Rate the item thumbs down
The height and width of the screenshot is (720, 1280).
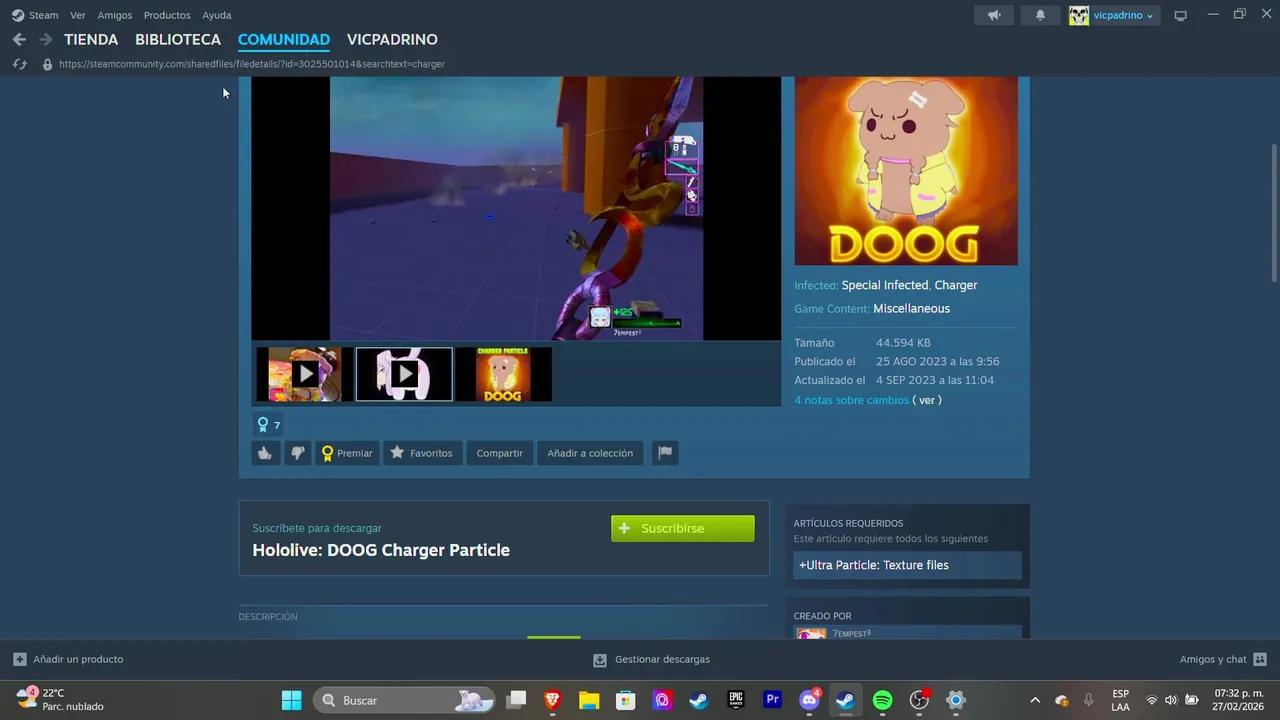(x=297, y=453)
